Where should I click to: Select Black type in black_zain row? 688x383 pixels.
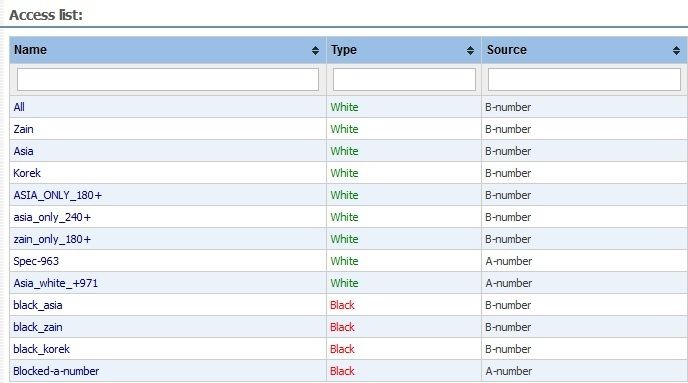(342, 327)
